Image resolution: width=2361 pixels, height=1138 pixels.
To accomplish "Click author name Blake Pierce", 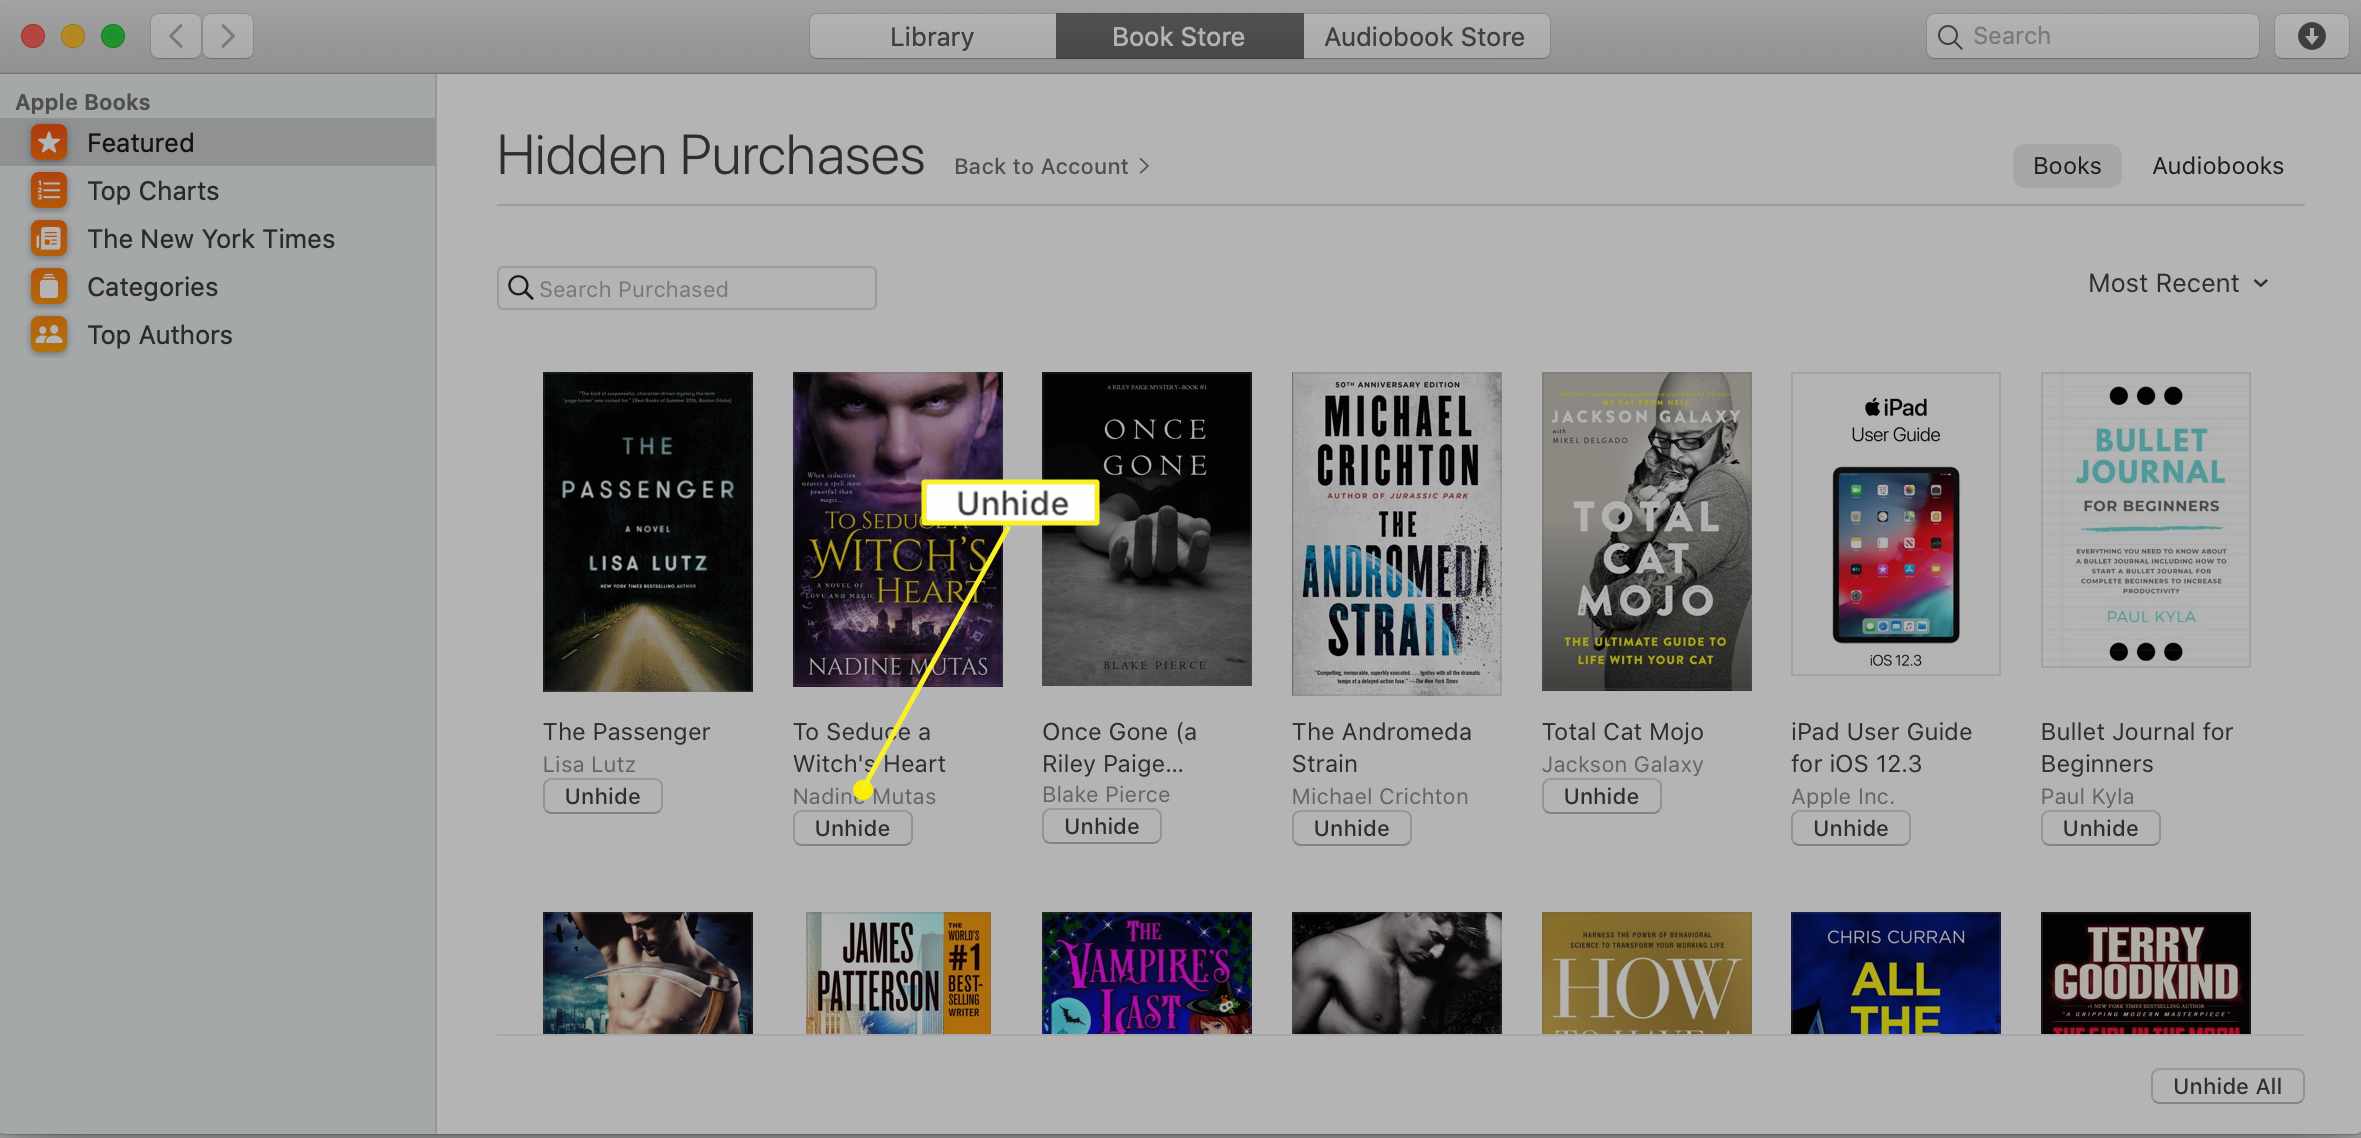I will 1106,794.
